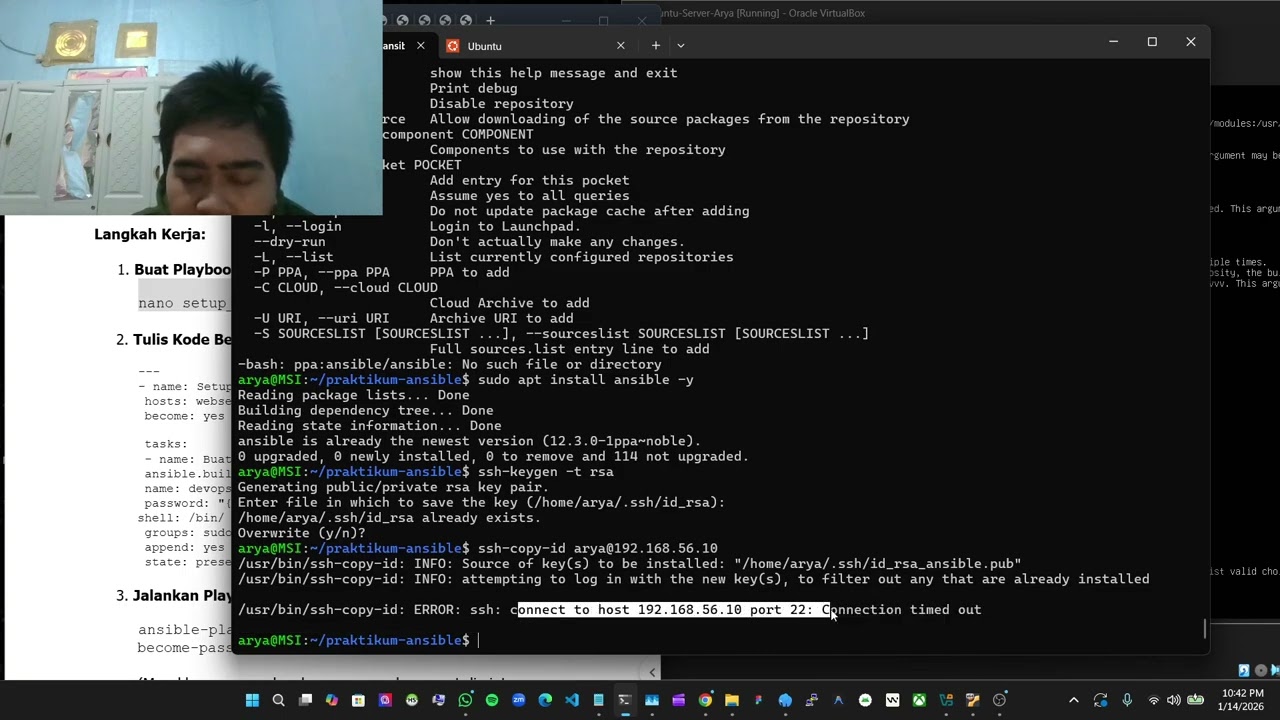Image resolution: width=1280 pixels, height=720 pixels.
Task: Click 'nano setup_' code snippet in document
Action: [184, 303]
